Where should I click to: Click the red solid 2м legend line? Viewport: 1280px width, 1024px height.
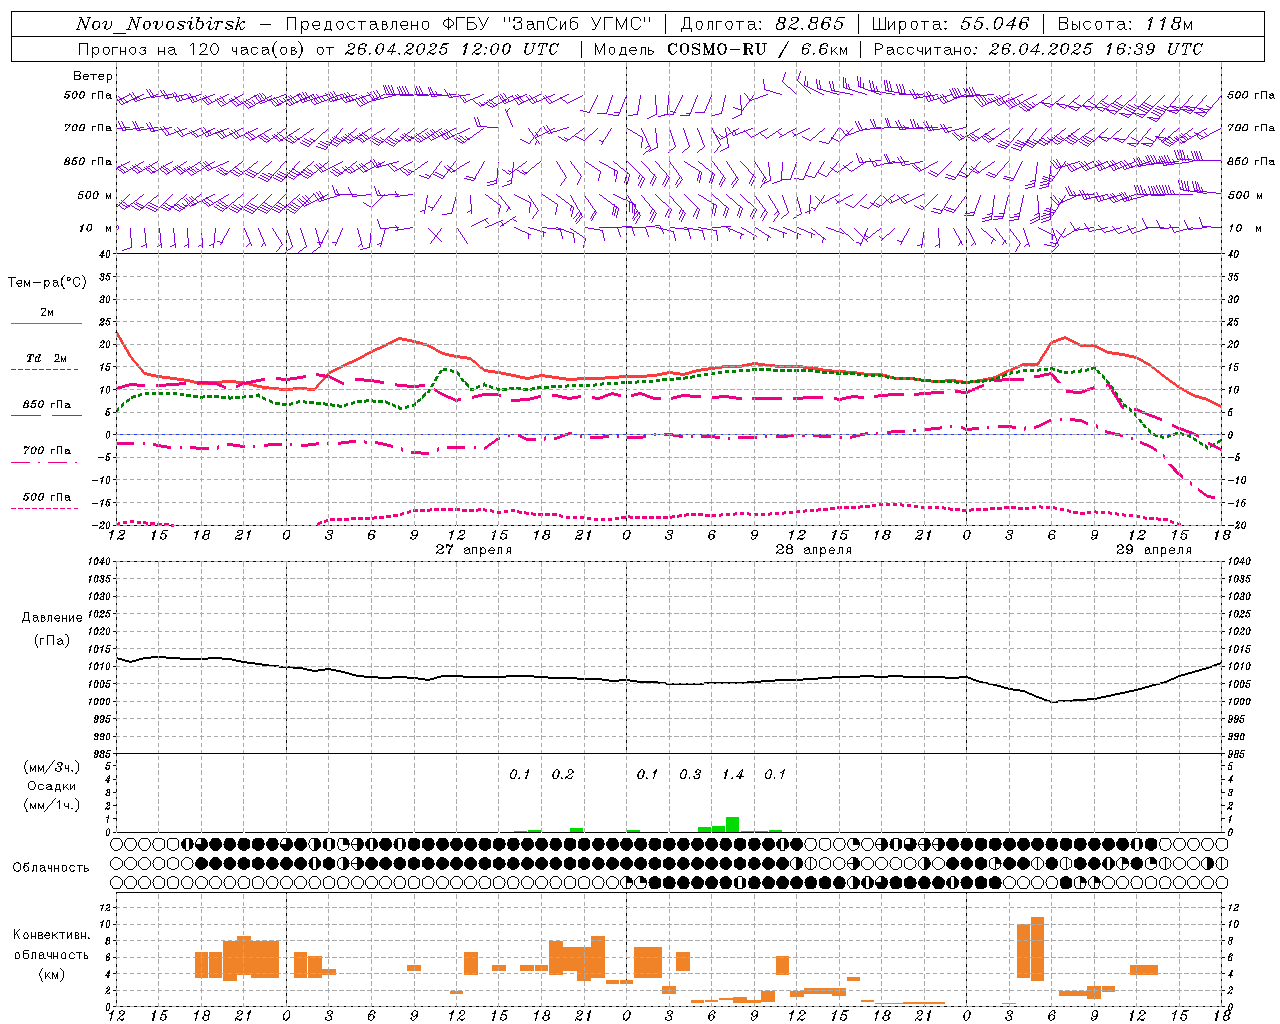pyautogui.click(x=46, y=323)
